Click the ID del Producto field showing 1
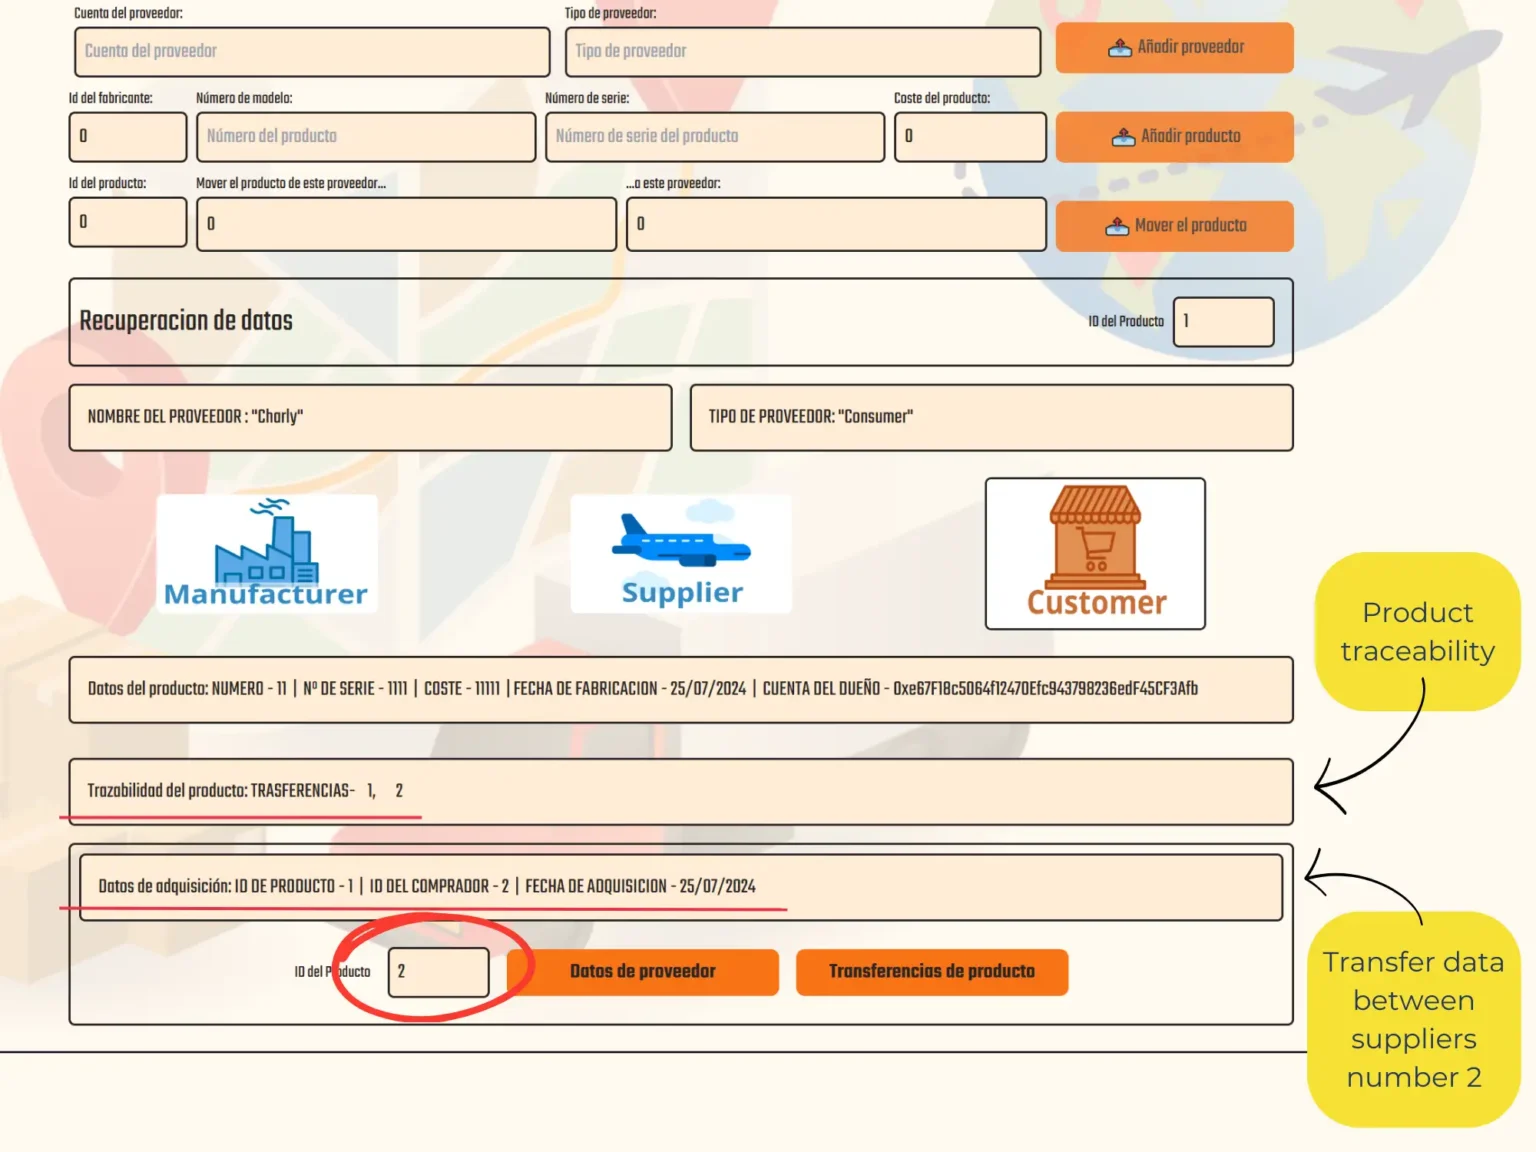 pos(1222,321)
